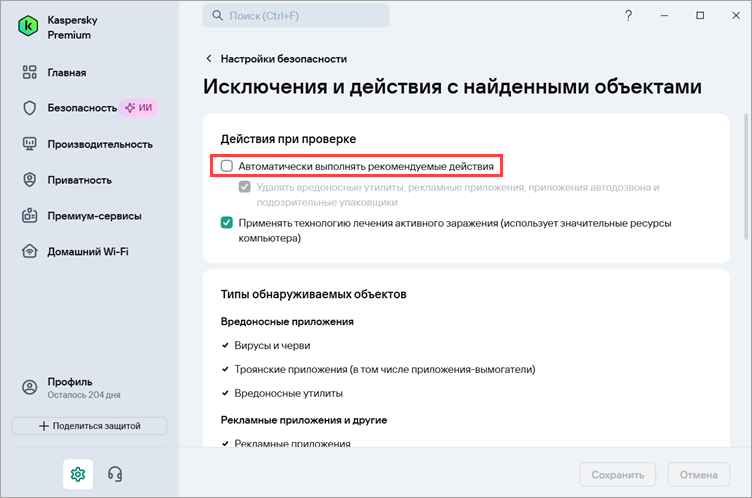Image resolution: width=752 pixels, height=498 pixels.
Task: Click the vertical scrollbar thumb
Action: tap(745, 177)
